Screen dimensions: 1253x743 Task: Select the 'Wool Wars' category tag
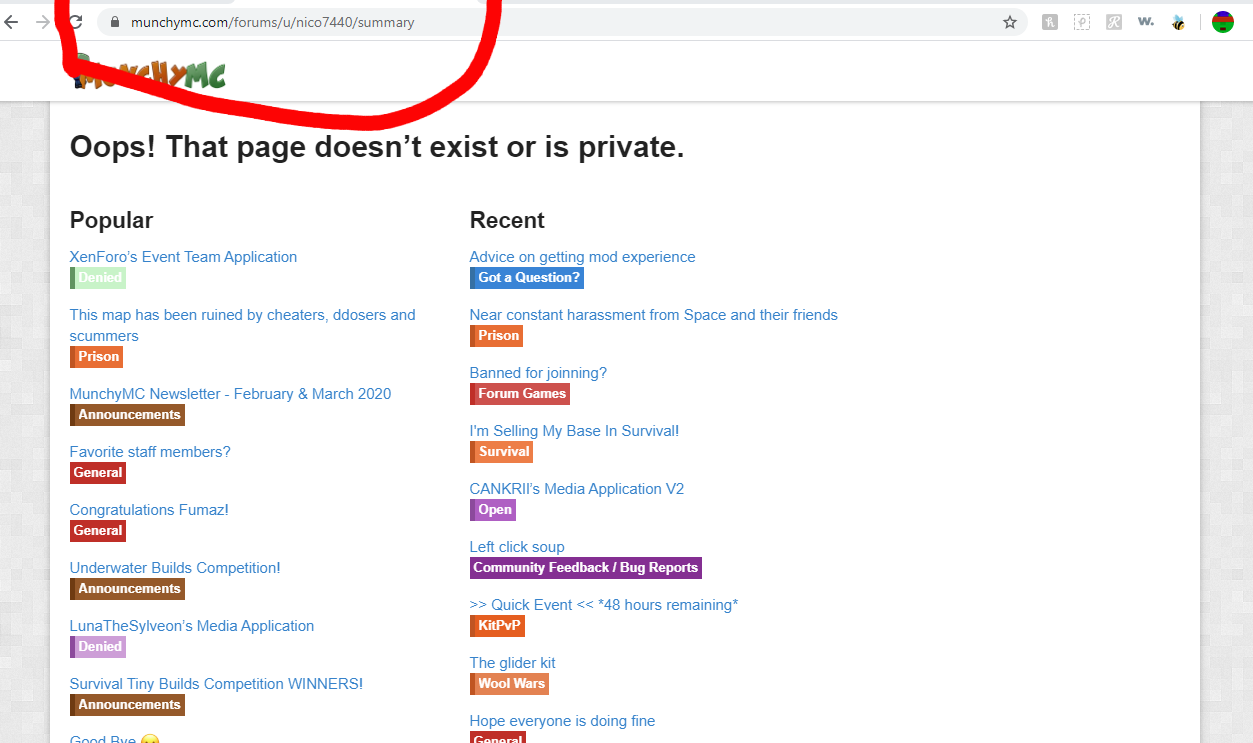(510, 684)
